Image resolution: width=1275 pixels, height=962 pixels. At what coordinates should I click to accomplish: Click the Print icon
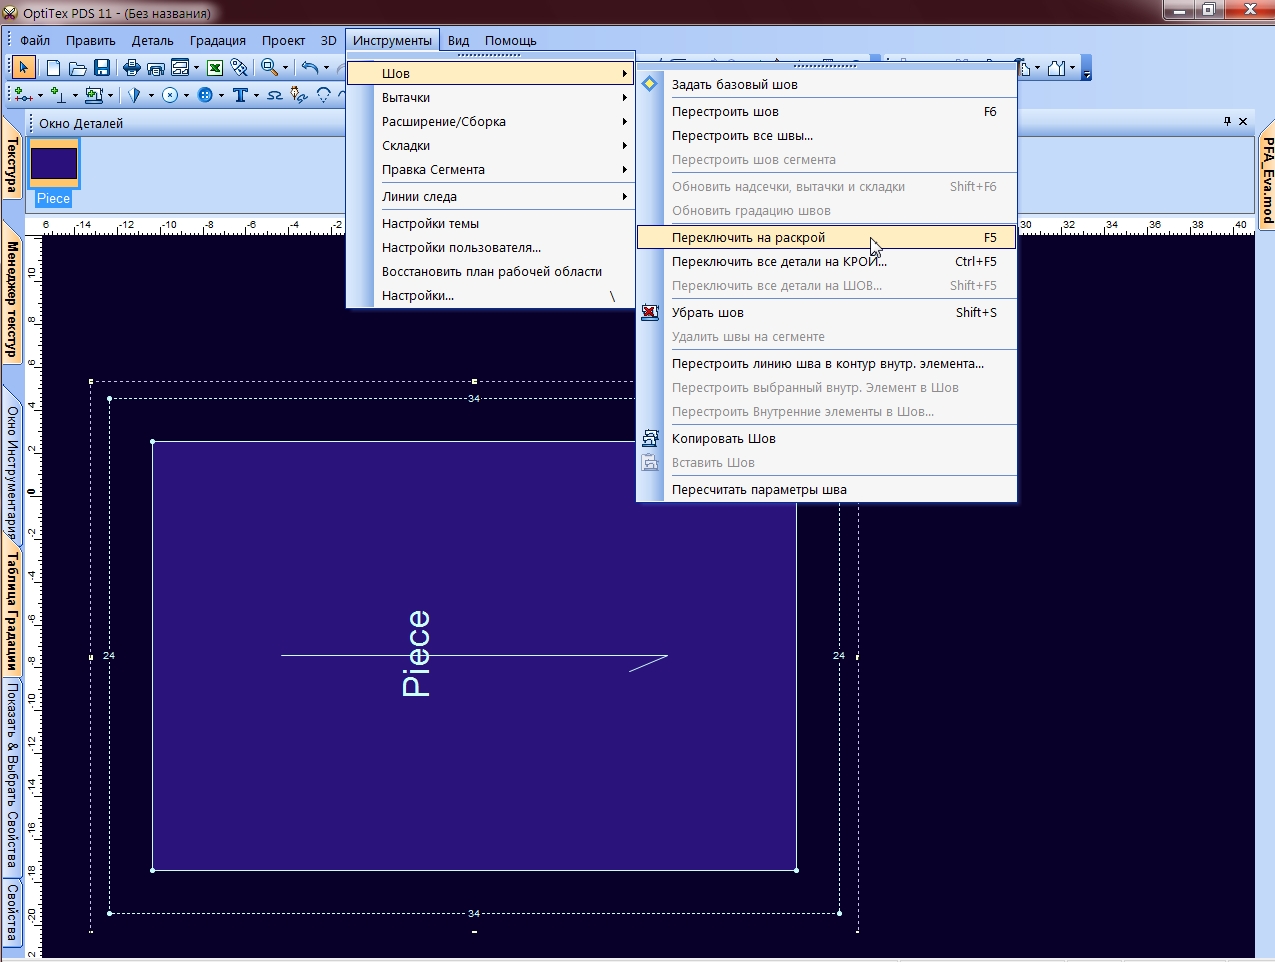[x=131, y=68]
